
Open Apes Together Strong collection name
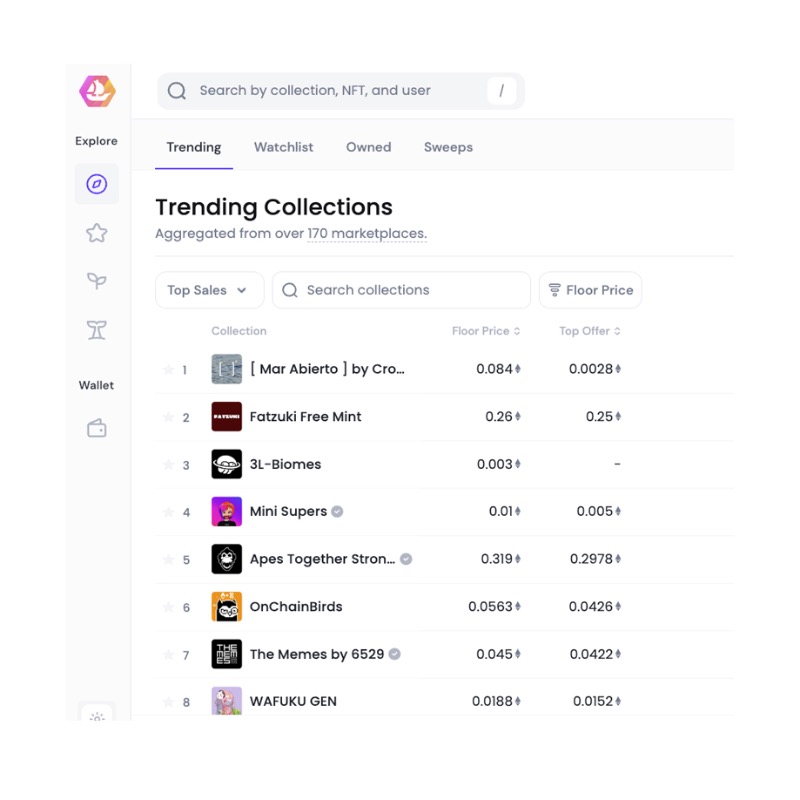coord(322,559)
